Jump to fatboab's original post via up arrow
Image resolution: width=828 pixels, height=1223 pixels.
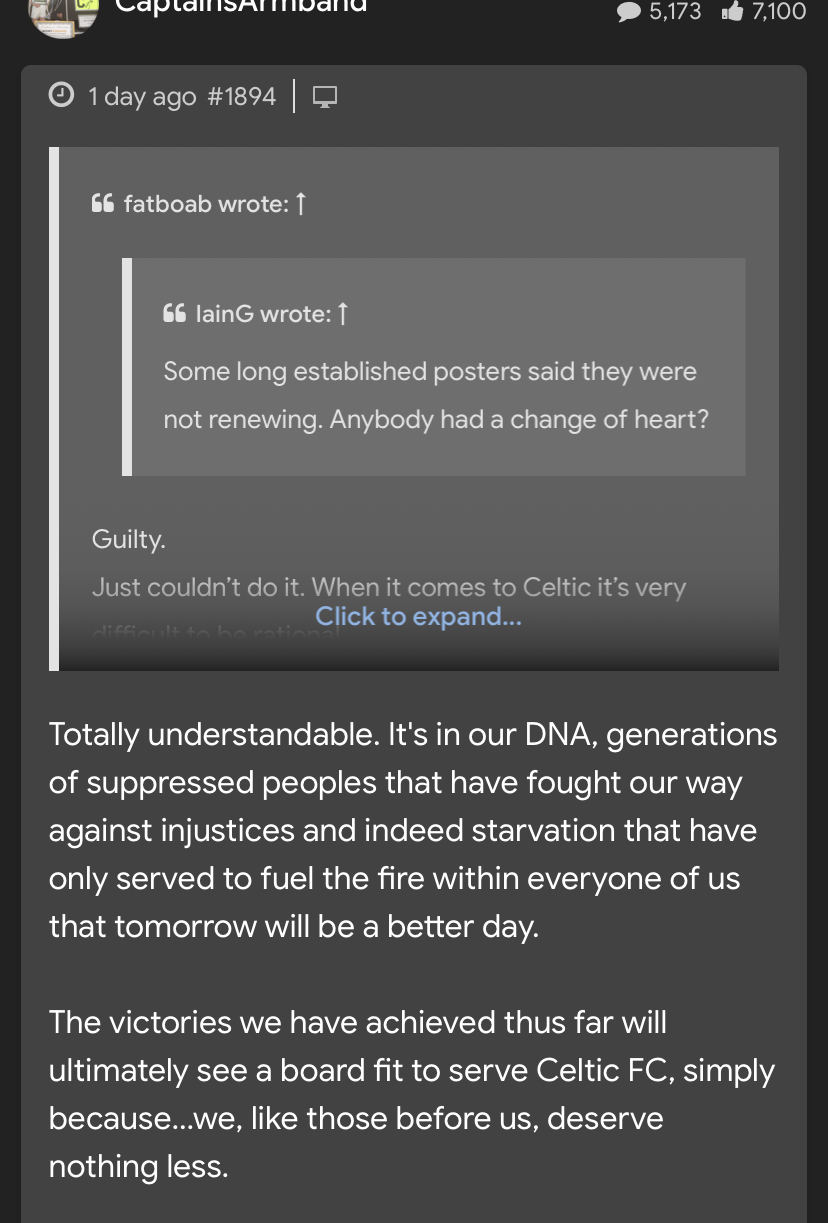point(301,204)
